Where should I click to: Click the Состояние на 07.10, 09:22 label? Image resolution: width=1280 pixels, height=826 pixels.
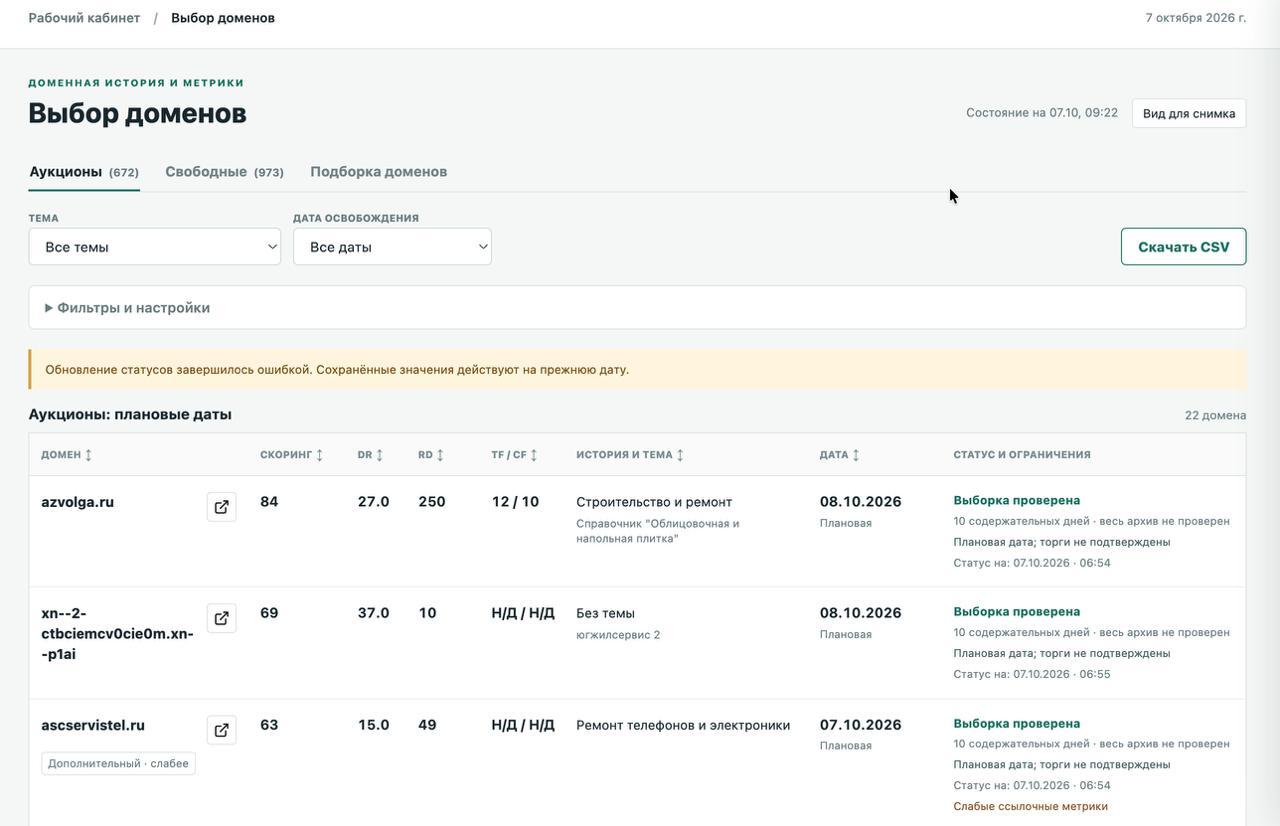pyautogui.click(x=1042, y=113)
